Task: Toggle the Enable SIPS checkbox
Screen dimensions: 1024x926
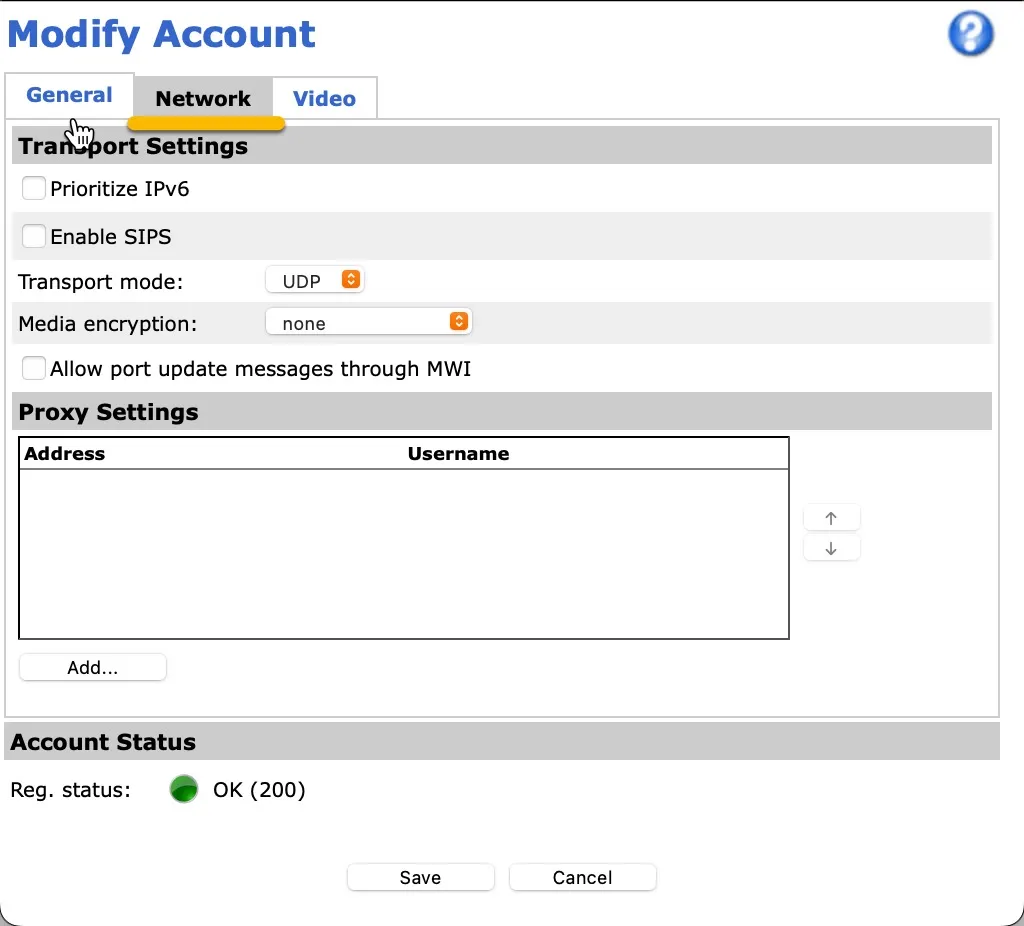Action: (x=33, y=236)
